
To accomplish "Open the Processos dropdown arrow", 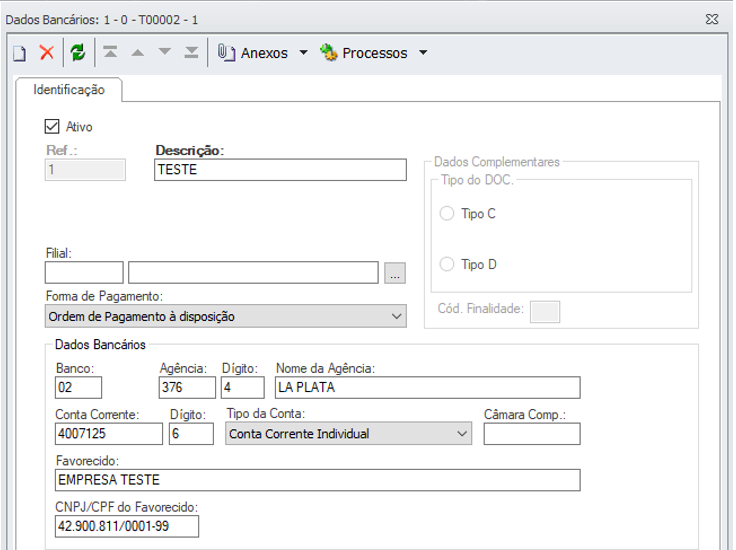I will pos(423,53).
